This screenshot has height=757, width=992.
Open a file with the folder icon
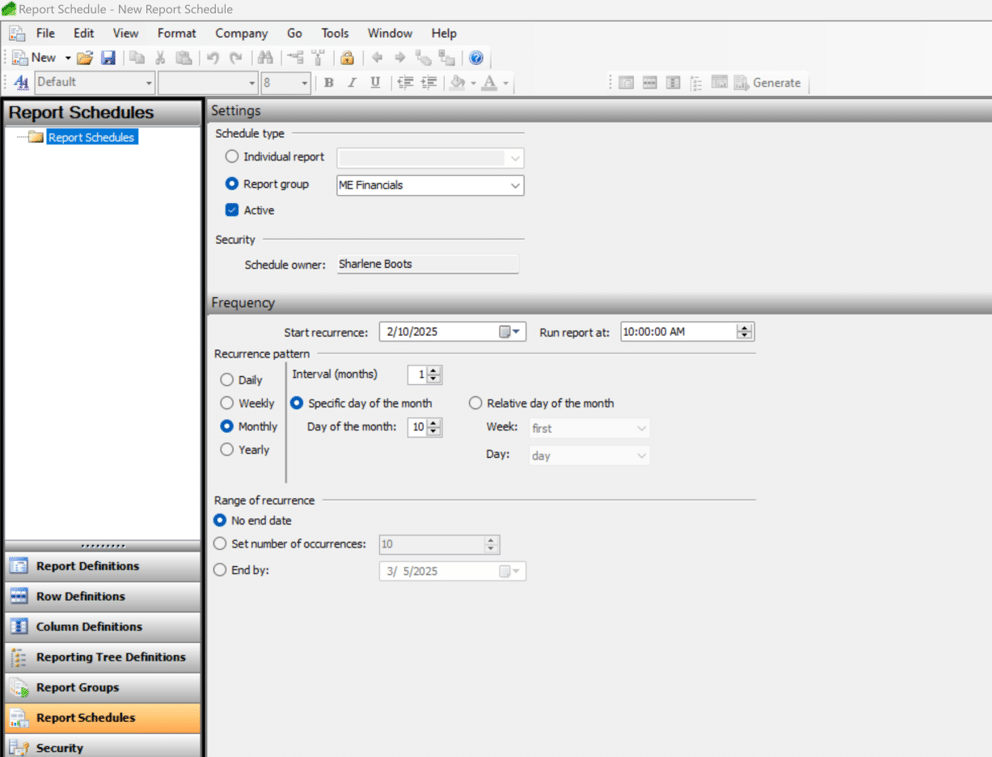point(85,58)
